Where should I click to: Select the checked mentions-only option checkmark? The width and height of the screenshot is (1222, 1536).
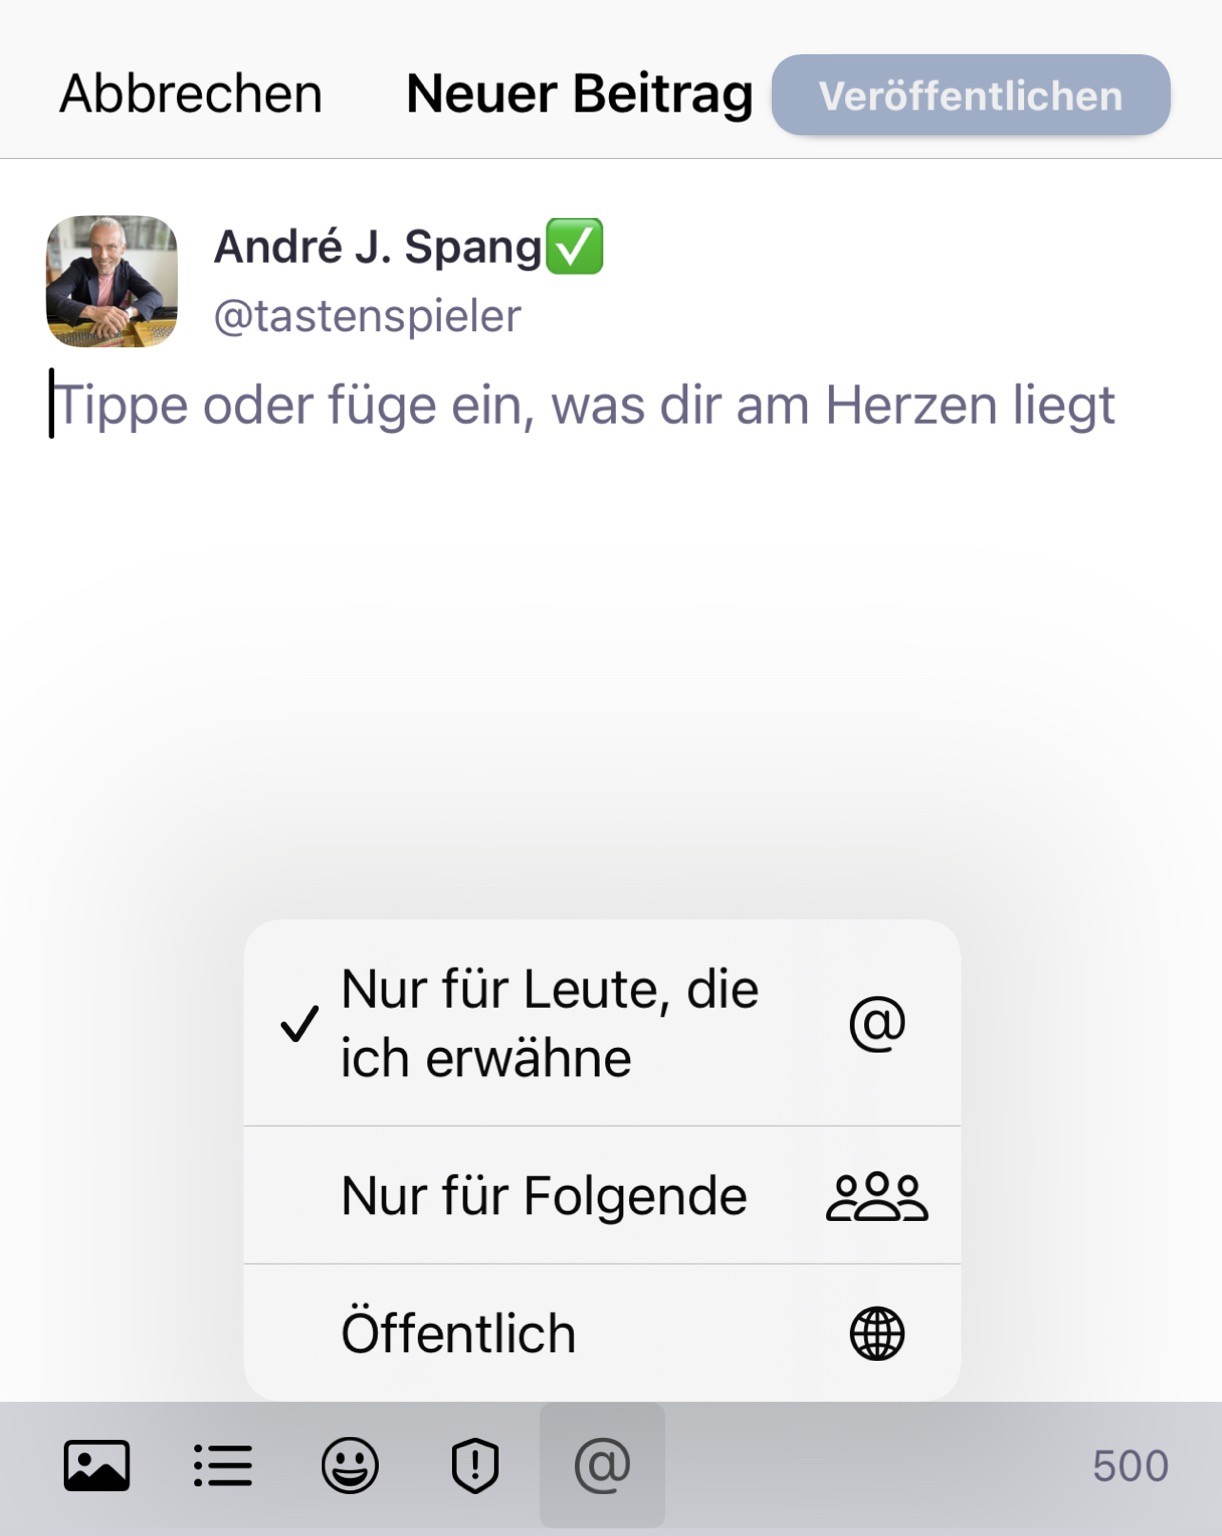299,1024
